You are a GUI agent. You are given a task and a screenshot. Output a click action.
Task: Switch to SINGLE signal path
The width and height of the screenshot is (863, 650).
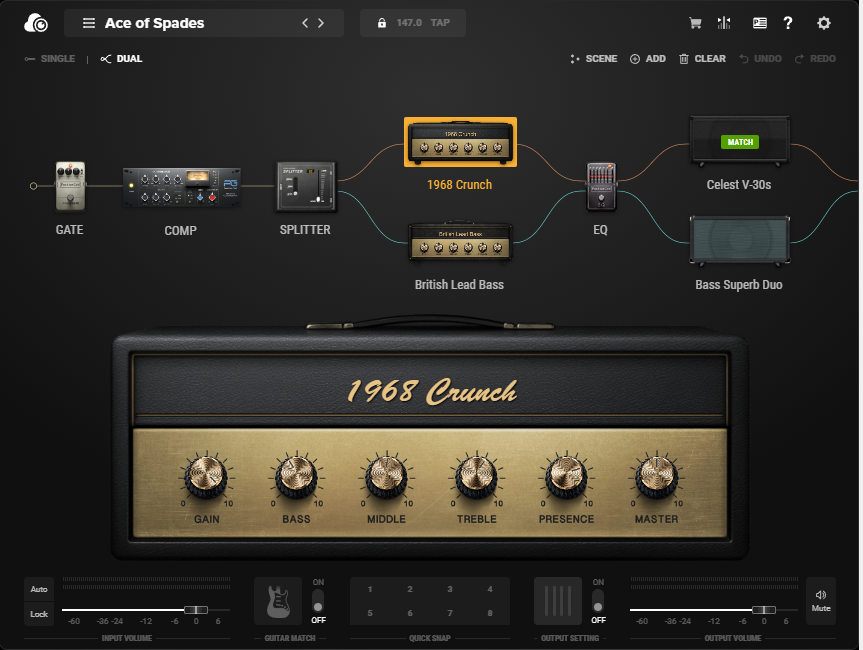50,59
